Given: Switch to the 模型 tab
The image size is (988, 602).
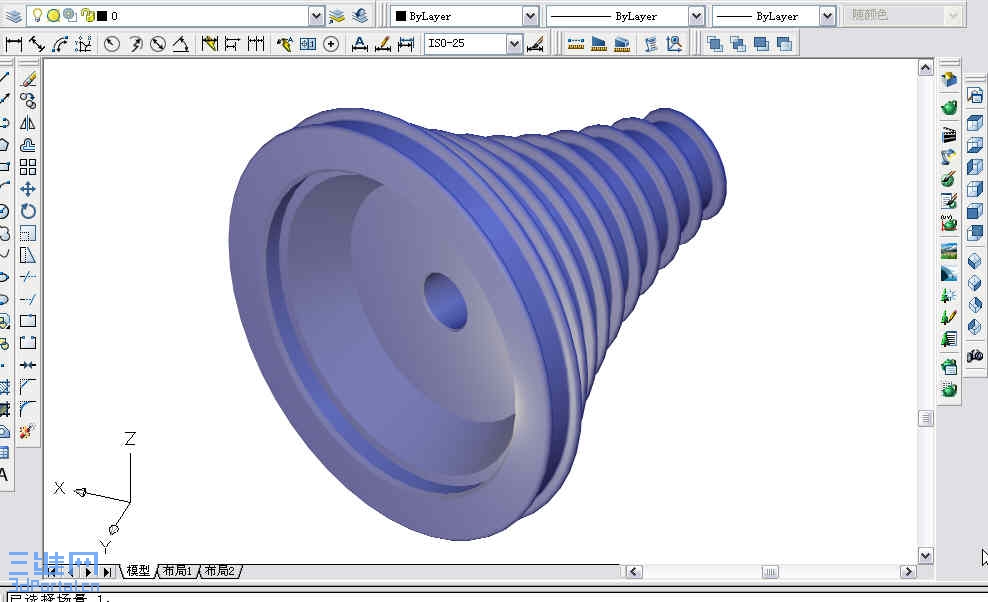Looking at the screenshot, I should click(x=139, y=571).
